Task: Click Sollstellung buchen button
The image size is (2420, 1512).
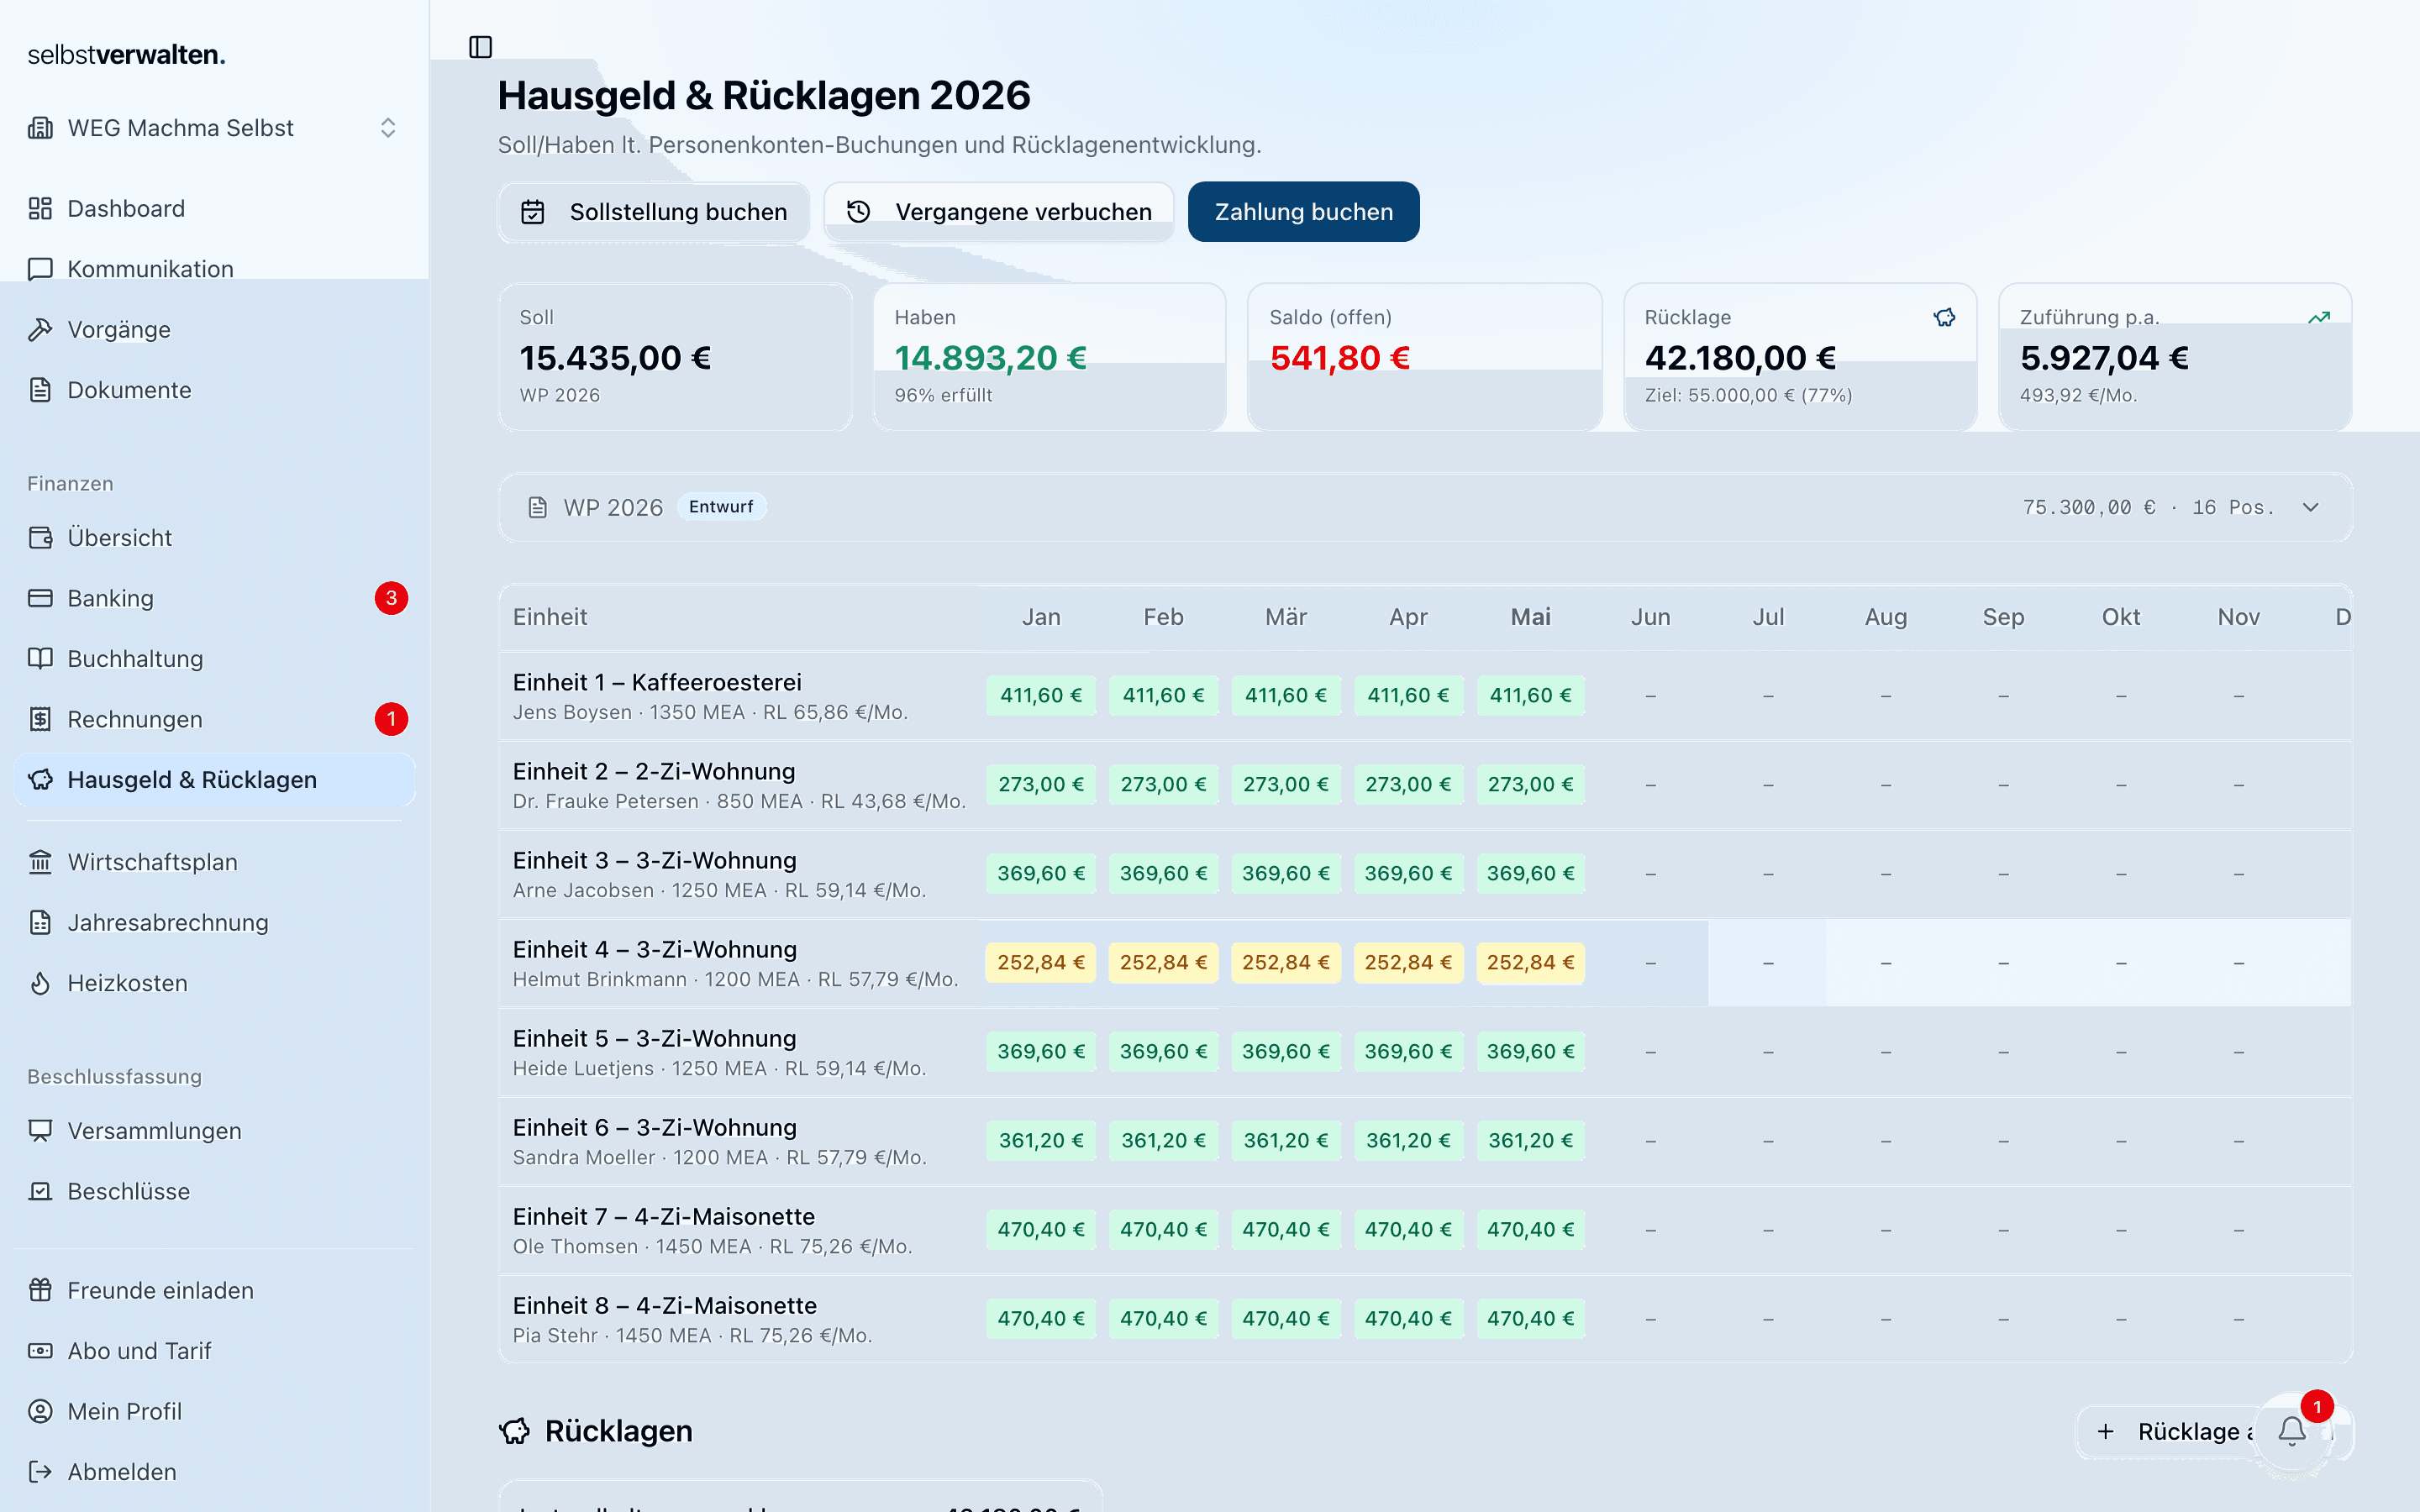Action: click(x=654, y=212)
